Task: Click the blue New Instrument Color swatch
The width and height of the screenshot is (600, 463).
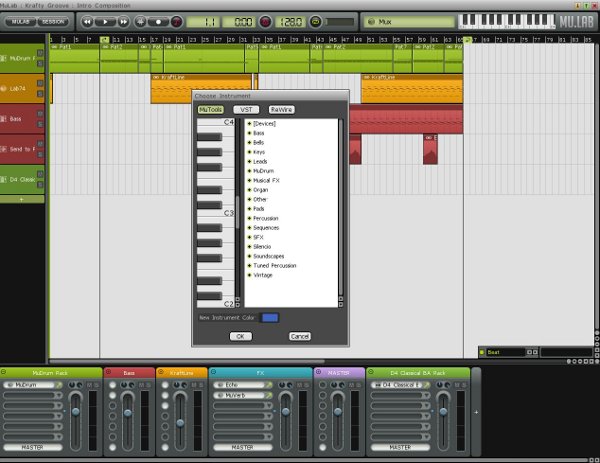Action: pyautogui.click(x=270, y=318)
